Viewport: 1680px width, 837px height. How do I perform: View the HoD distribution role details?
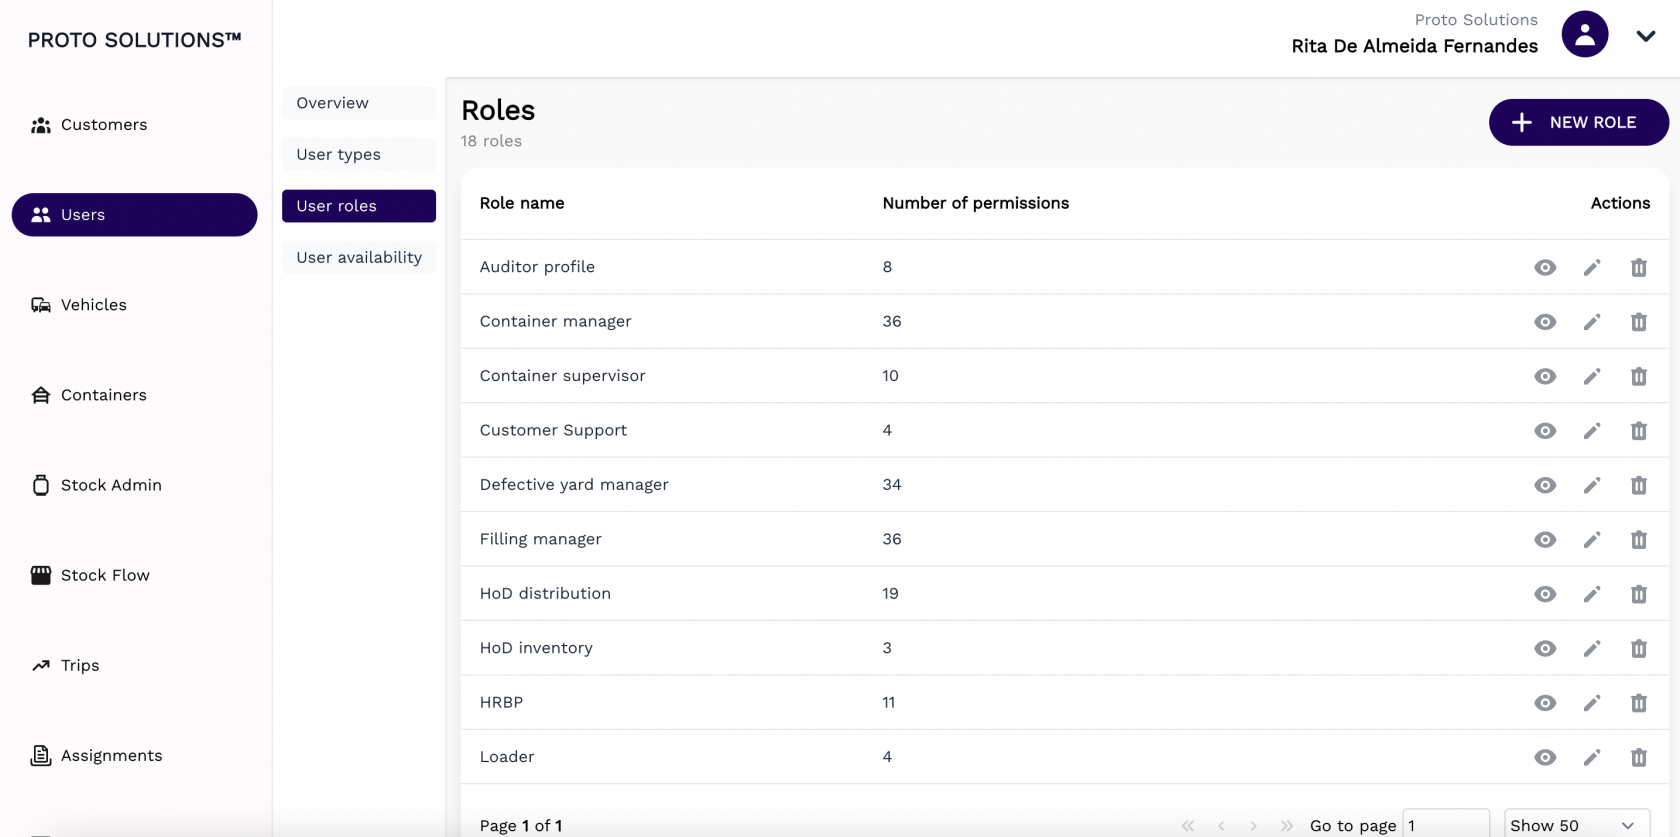(x=1545, y=594)
